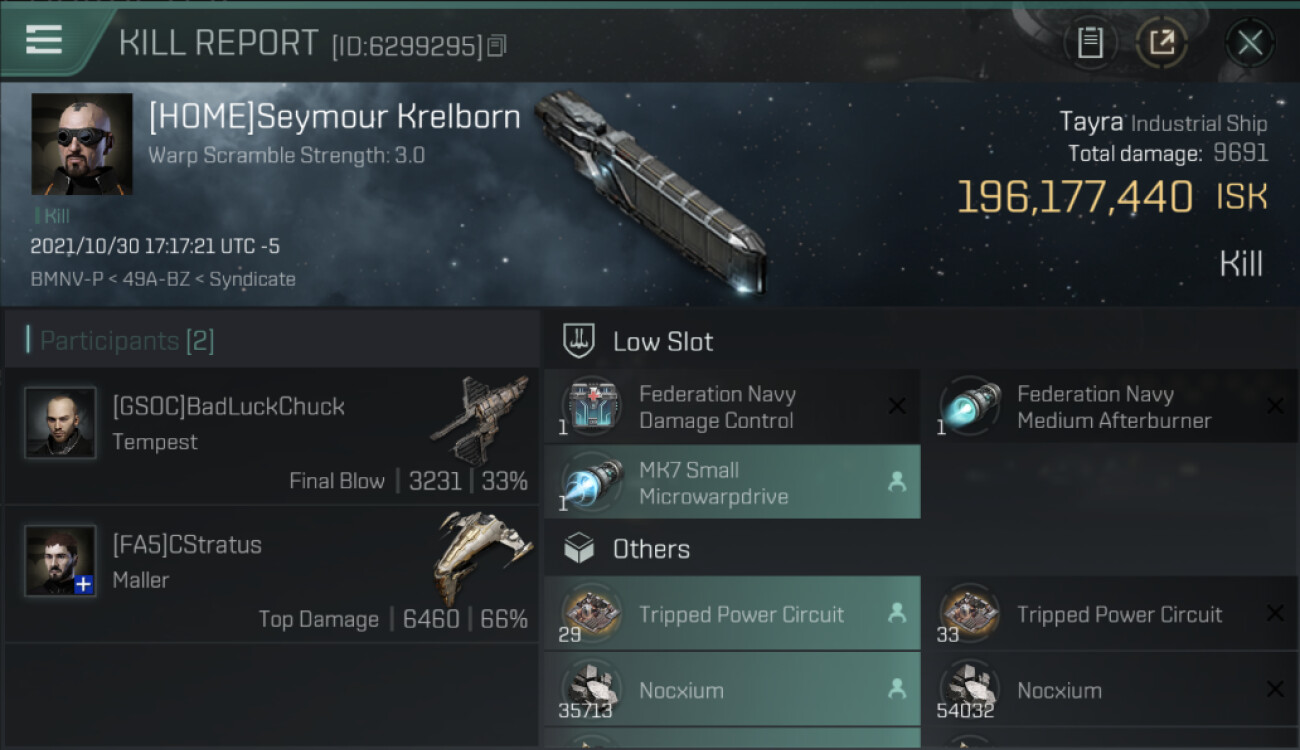The width and height of the screenshot is (1300, 750).
Task: Select Federation Navy Damage Control item
Action: pyautogui.click(x=732, y=407)
